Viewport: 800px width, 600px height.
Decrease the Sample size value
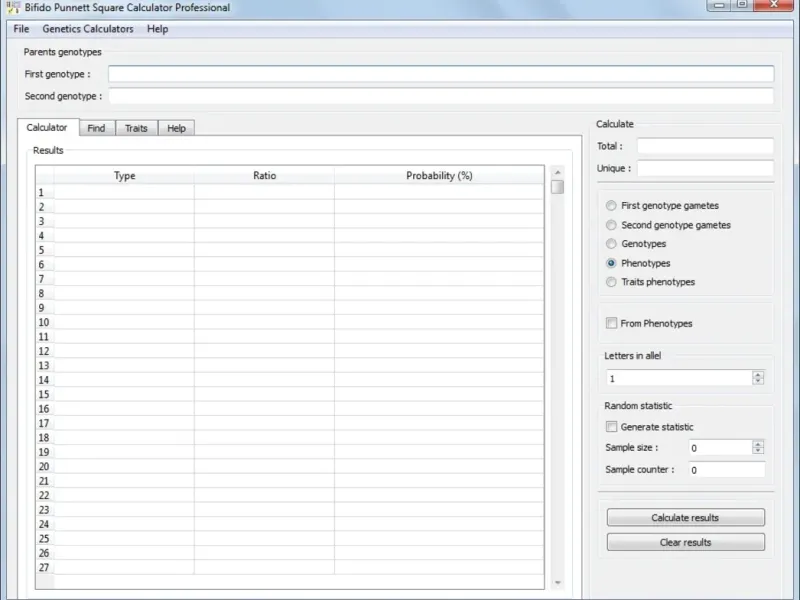click(758, 451)
